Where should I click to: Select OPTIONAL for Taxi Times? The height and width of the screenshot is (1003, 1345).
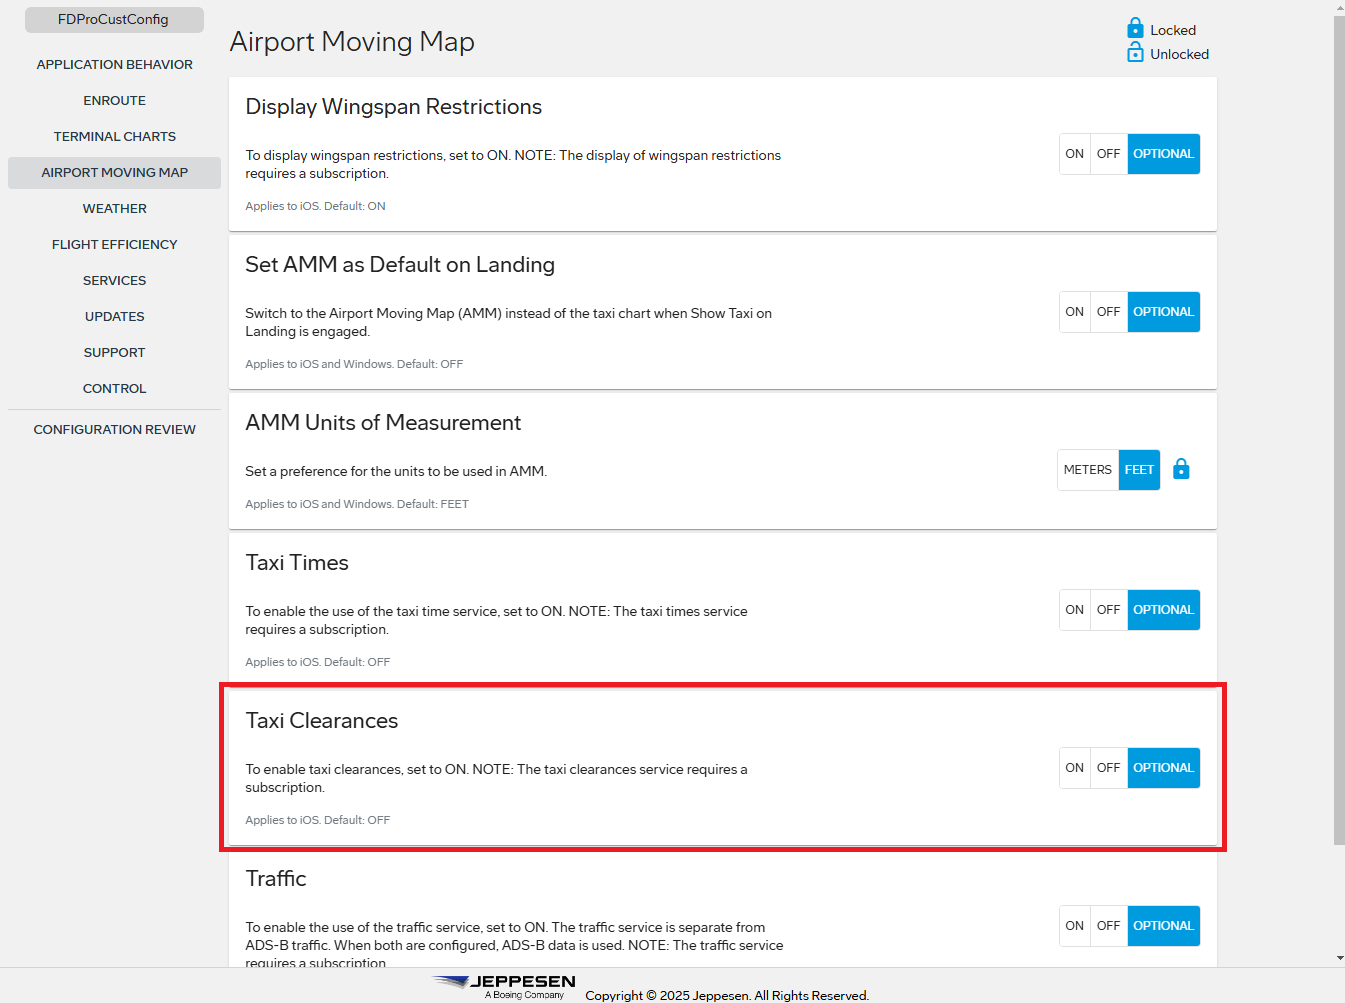coord(1163,610)
